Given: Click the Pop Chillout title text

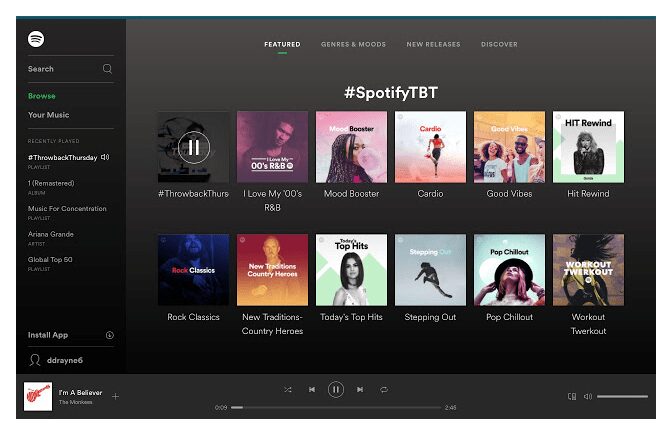Looking at the screenshot, I should pos(509,317).
